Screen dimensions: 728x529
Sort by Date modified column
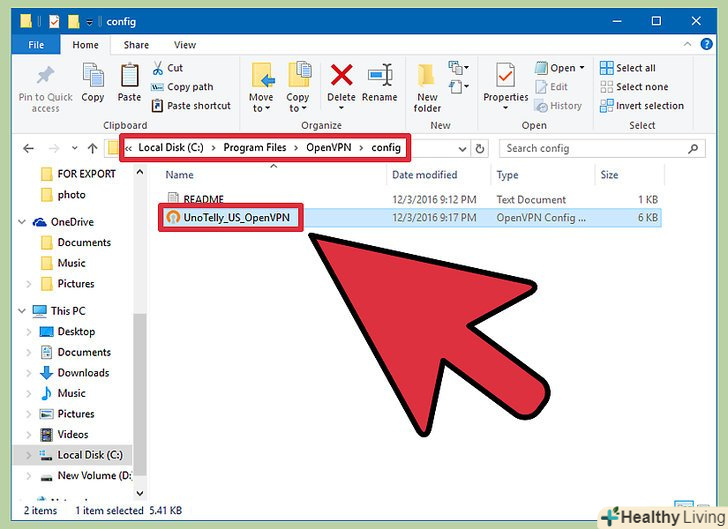(425, 175)
